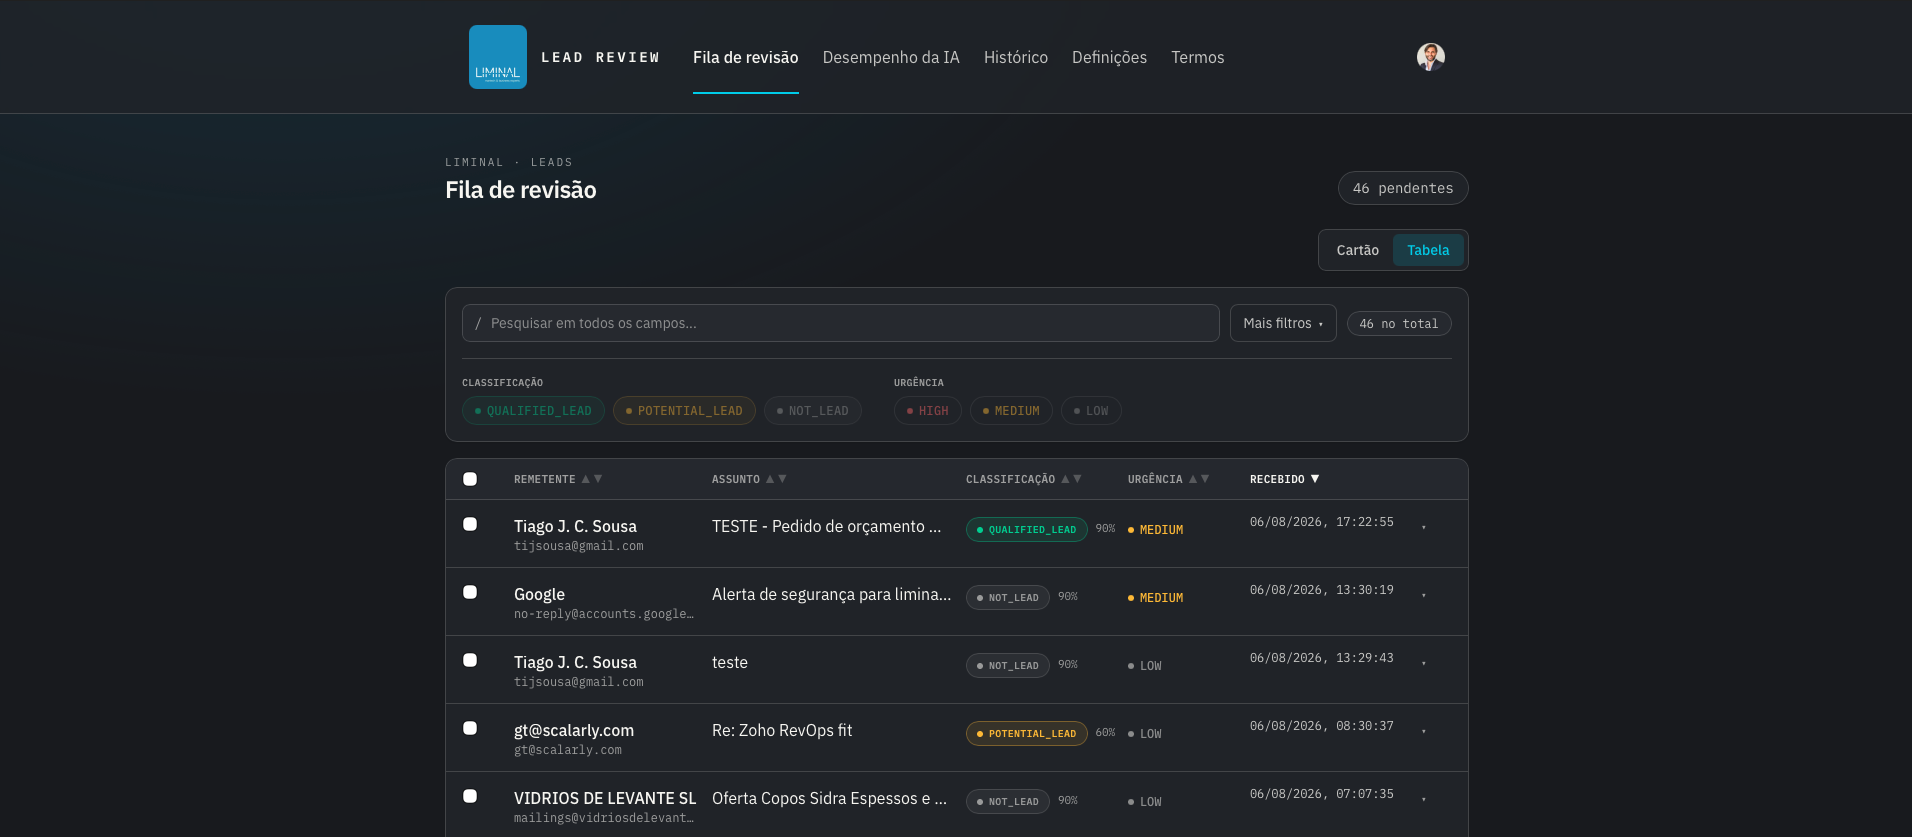Click tijsousa@gmail.com in first row

coord(579,546)
